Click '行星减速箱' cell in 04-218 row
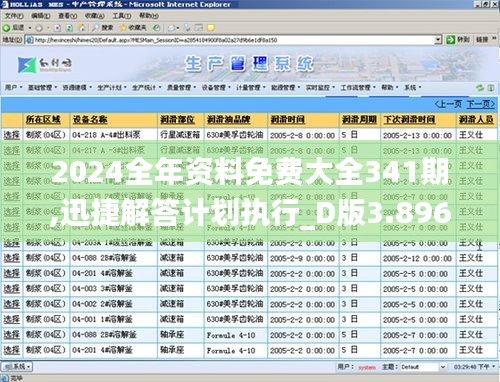Screen dimensions: 500x382 180,135
